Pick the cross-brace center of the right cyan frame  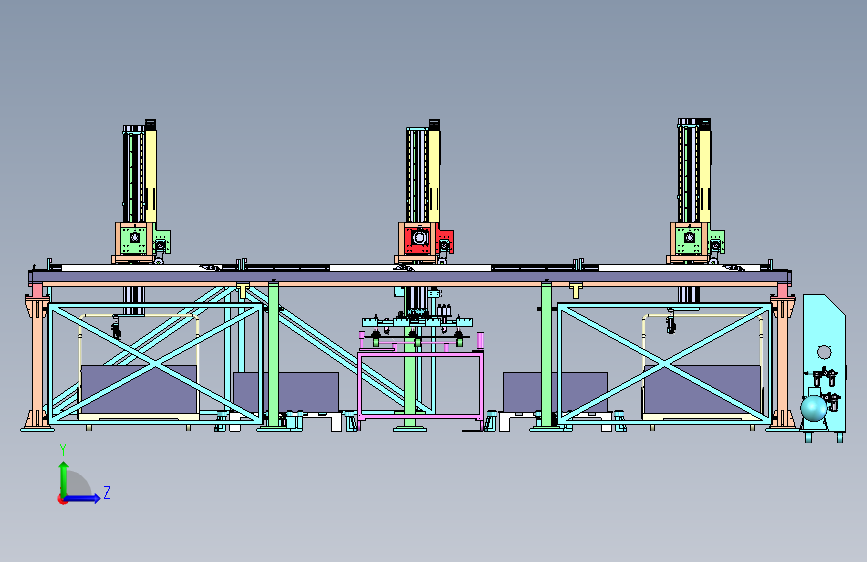point(664,363)
